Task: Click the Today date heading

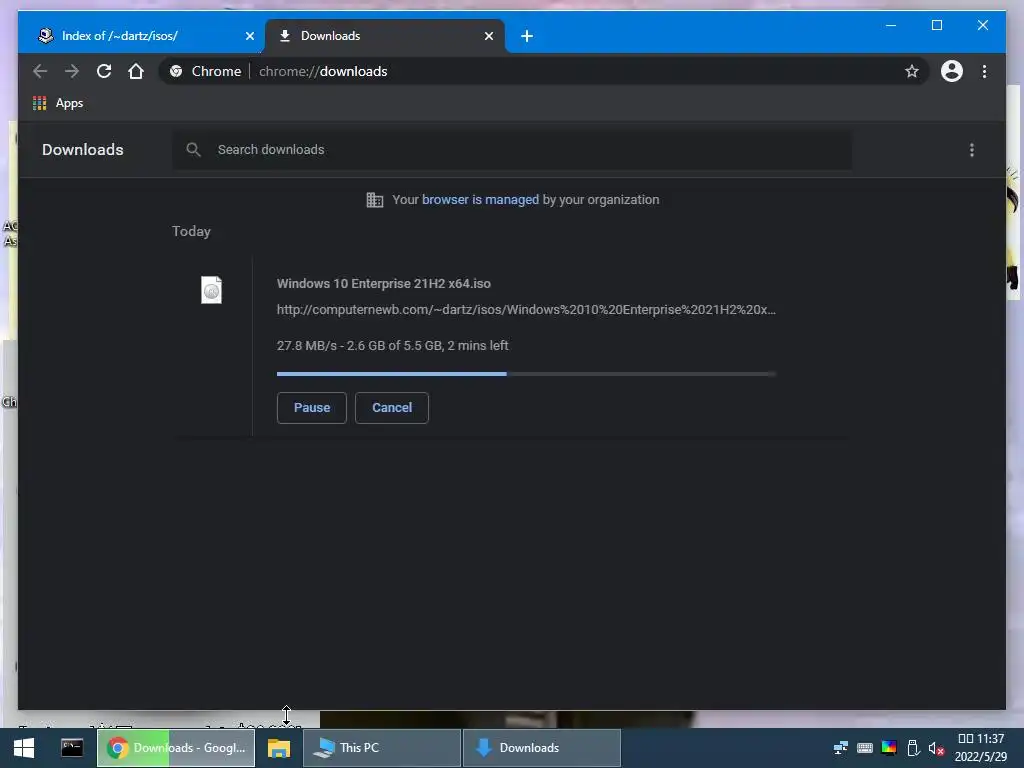Action: point(191,231)
